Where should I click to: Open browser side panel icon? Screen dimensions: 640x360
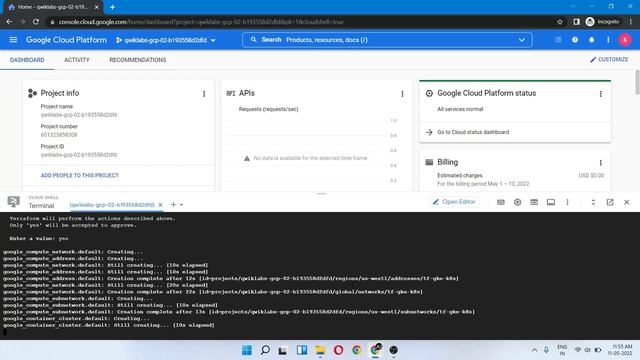(576, 22)
